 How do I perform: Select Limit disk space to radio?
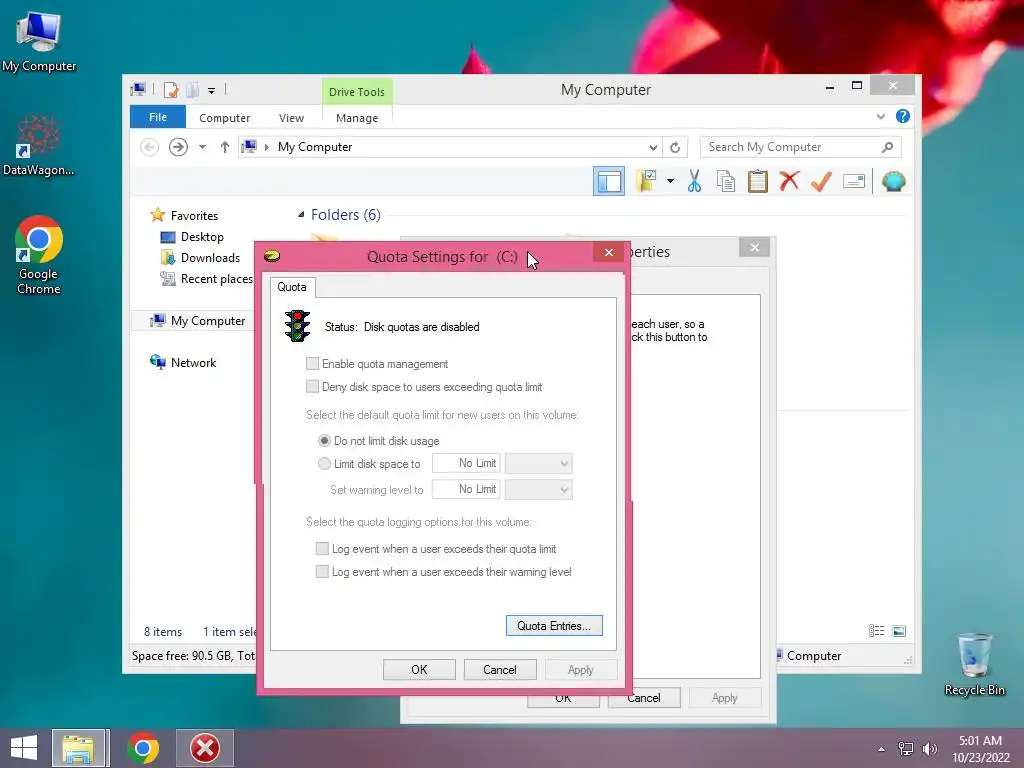[324, 464]
